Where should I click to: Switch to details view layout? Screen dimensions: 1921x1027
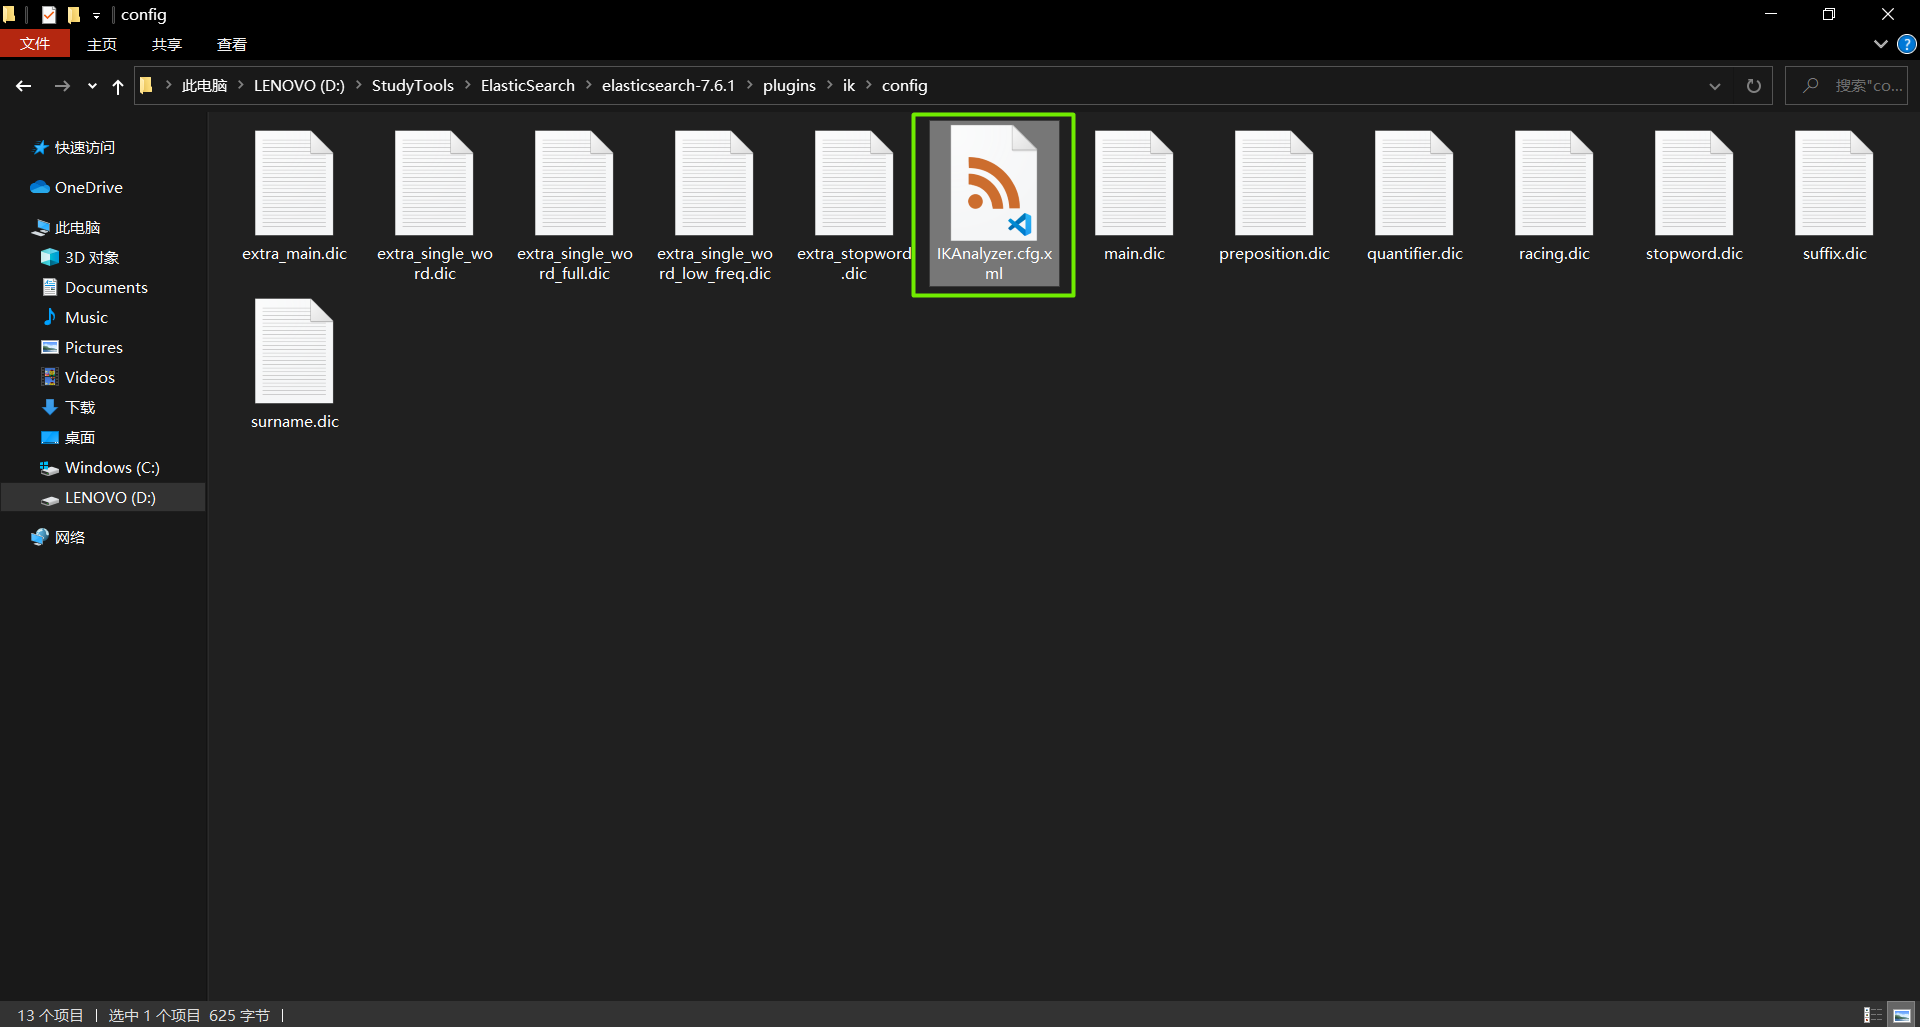coord(1873,1015)
